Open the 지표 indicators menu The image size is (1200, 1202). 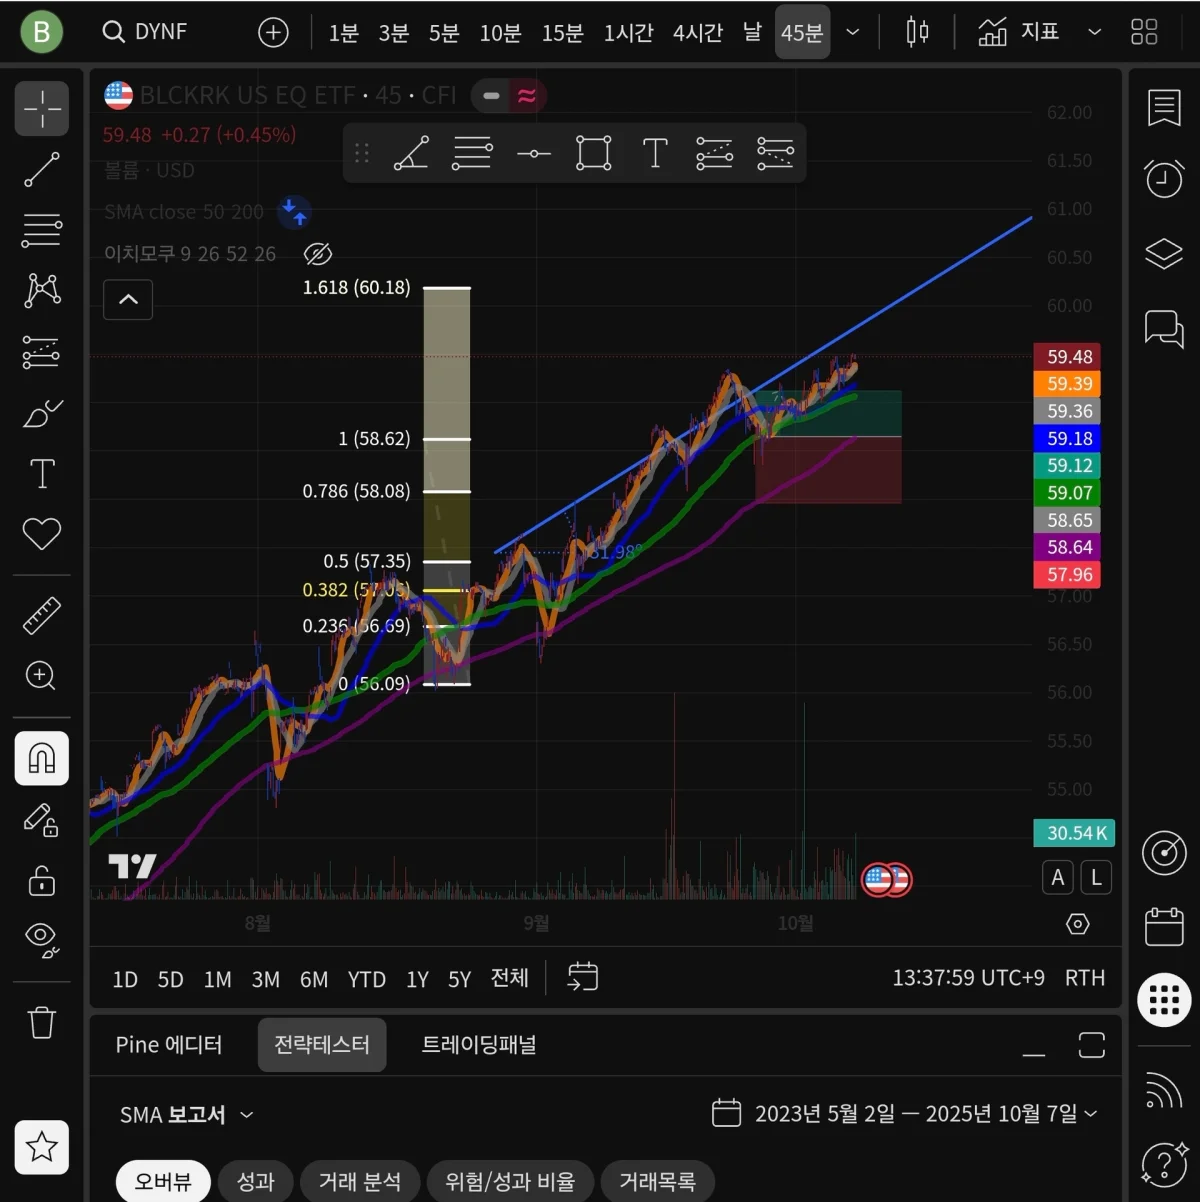1020,31
